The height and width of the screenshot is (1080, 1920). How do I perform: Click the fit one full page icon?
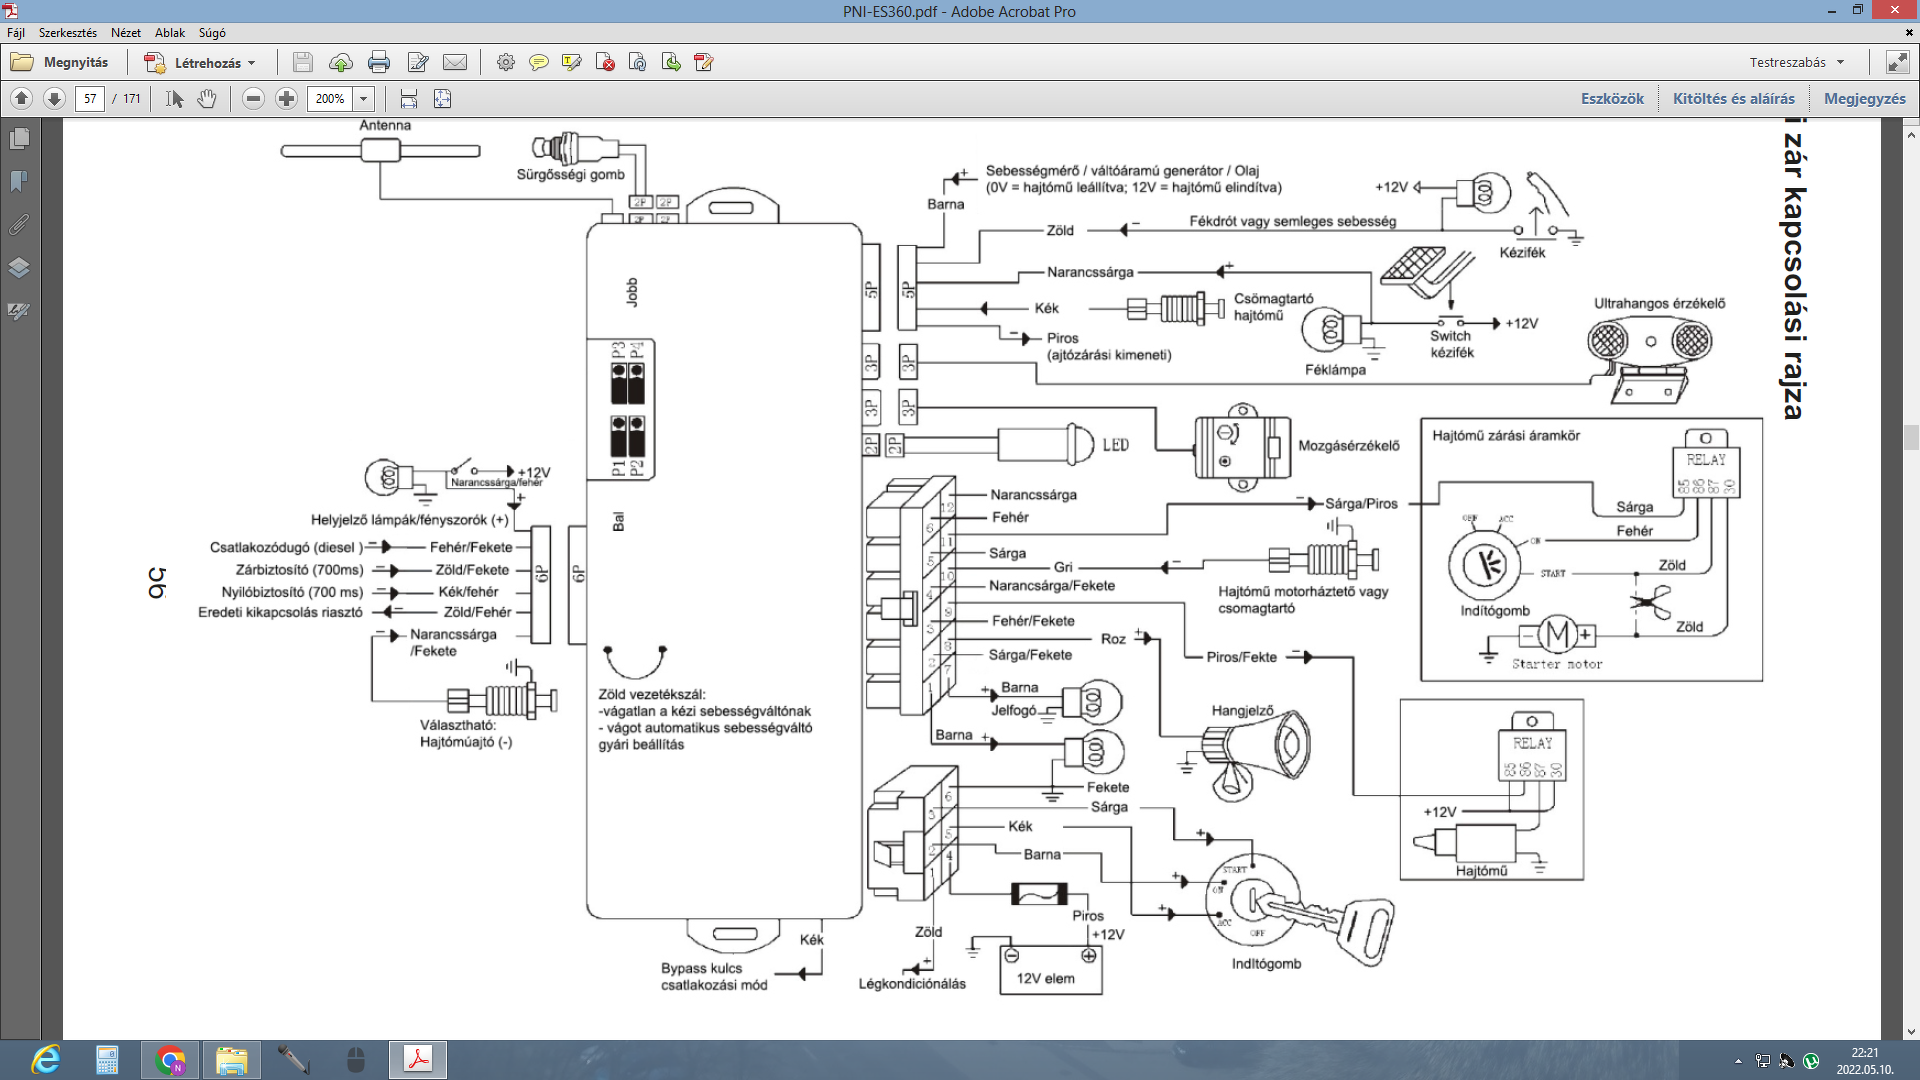[442, 99]
